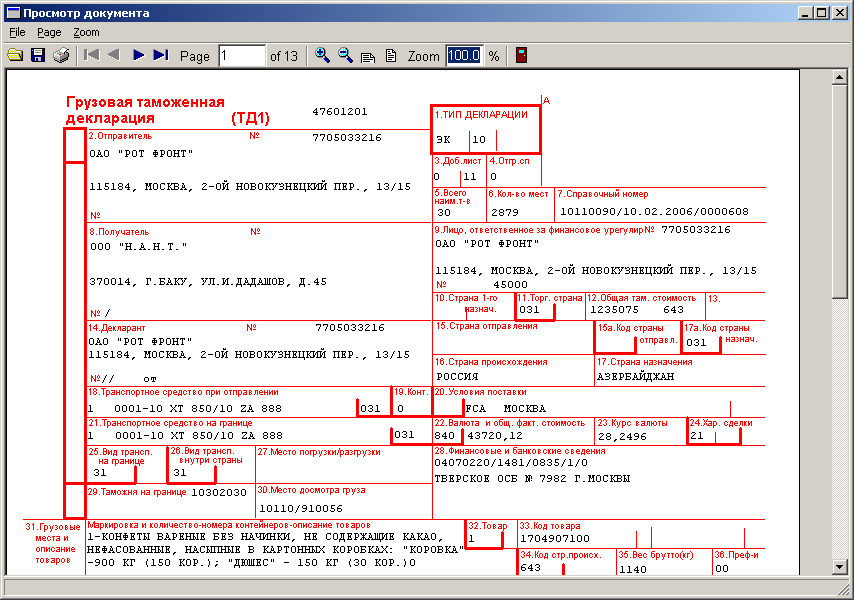The image size is (854, 600).
Task: Go to next page arrow
Action: (138, 55)
